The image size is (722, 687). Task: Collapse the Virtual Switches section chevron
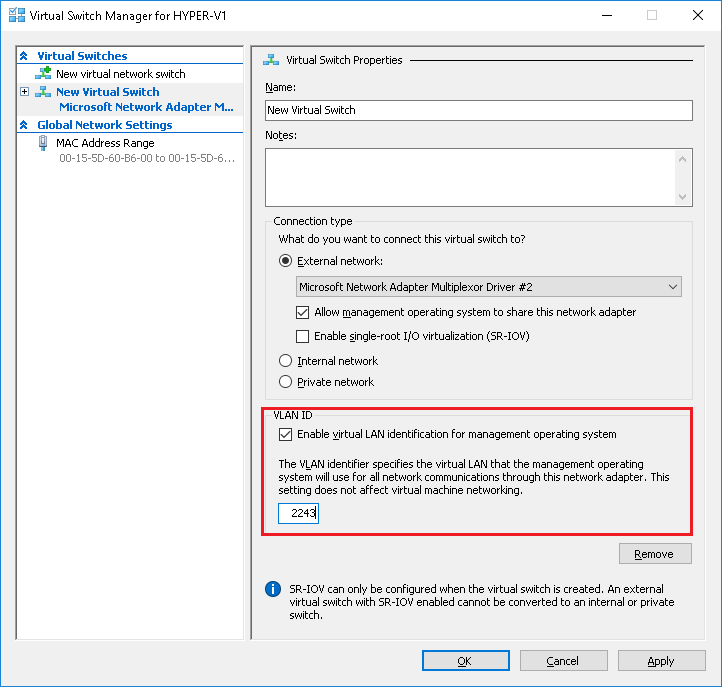click(x=24, y=56)
